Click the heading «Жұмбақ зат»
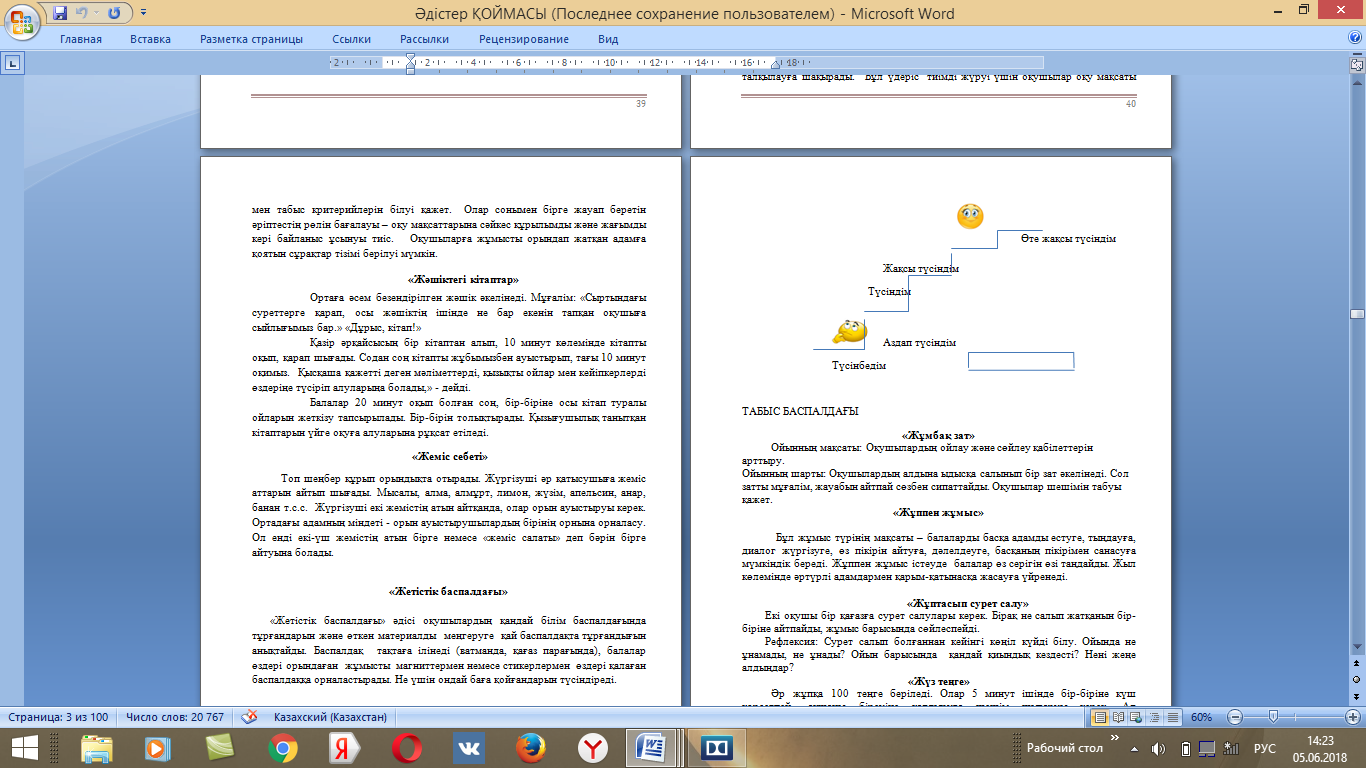This screenshot has width=1366, height=768. (938, 435)
